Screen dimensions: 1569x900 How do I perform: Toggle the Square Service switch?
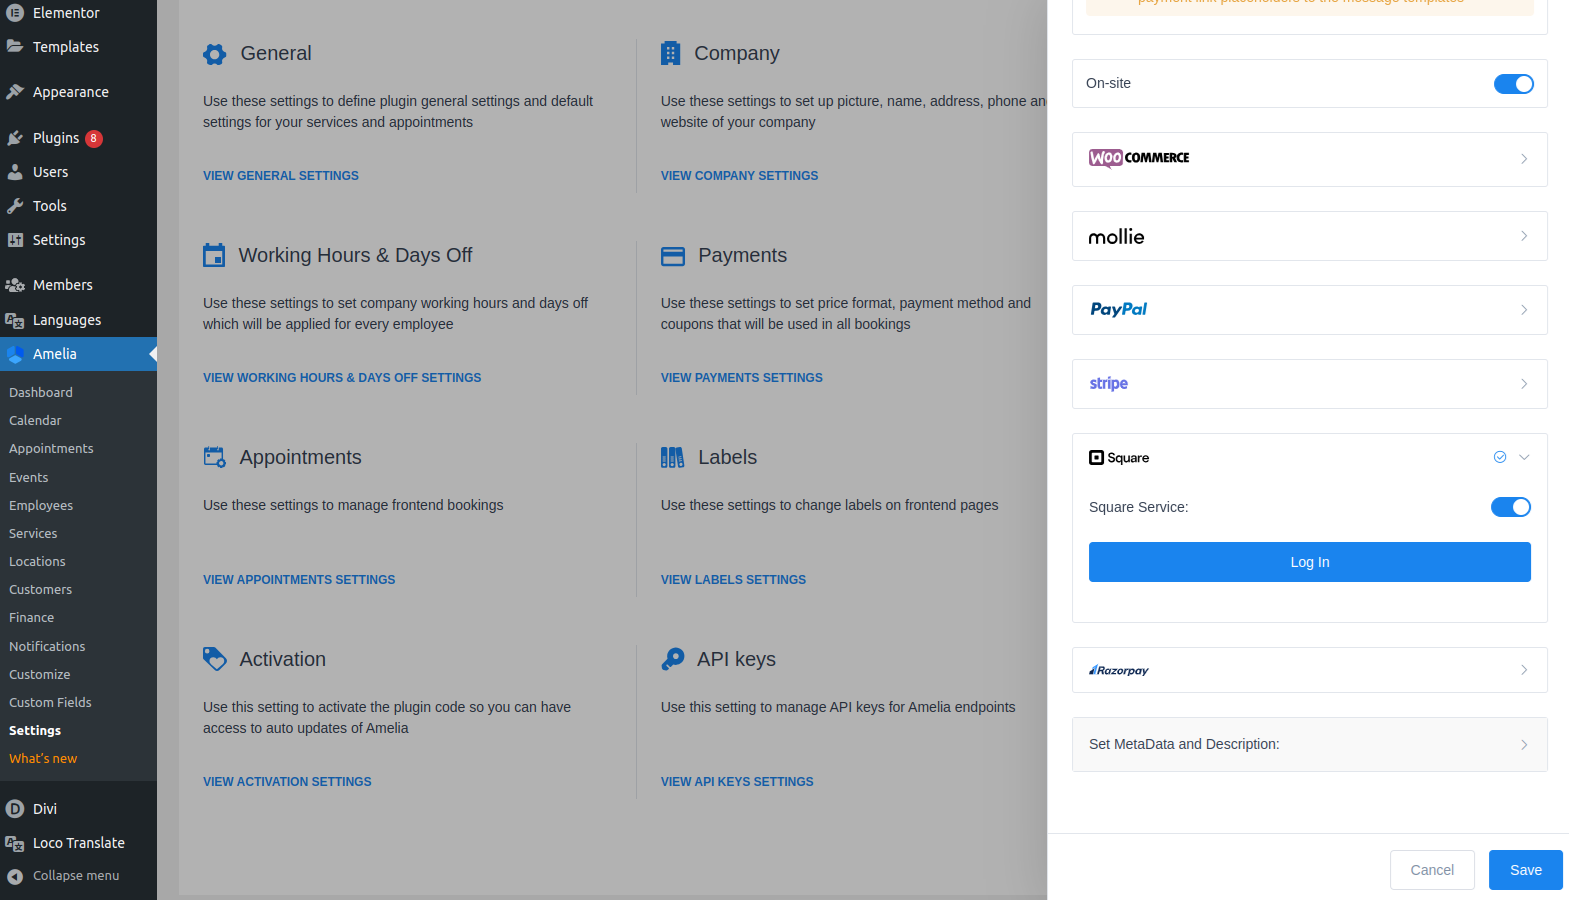click(x=1511, y=507)
